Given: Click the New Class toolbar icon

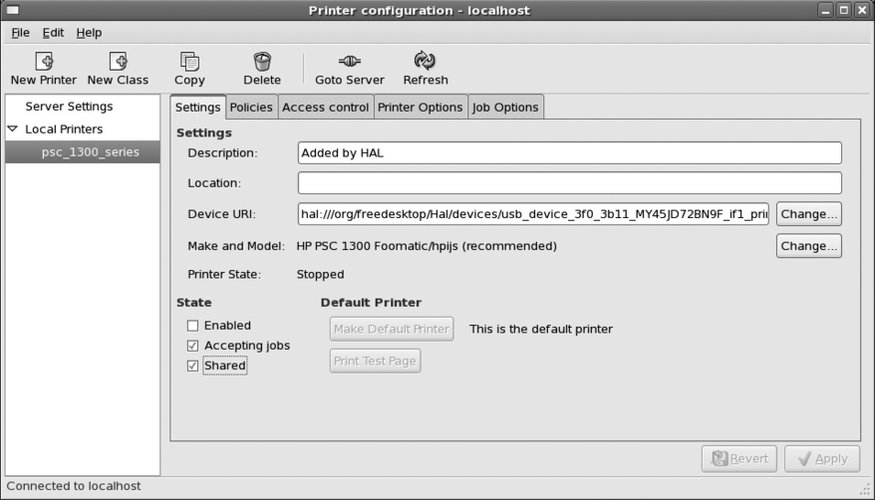Looking at the screenshot, I should coord(117,62).
